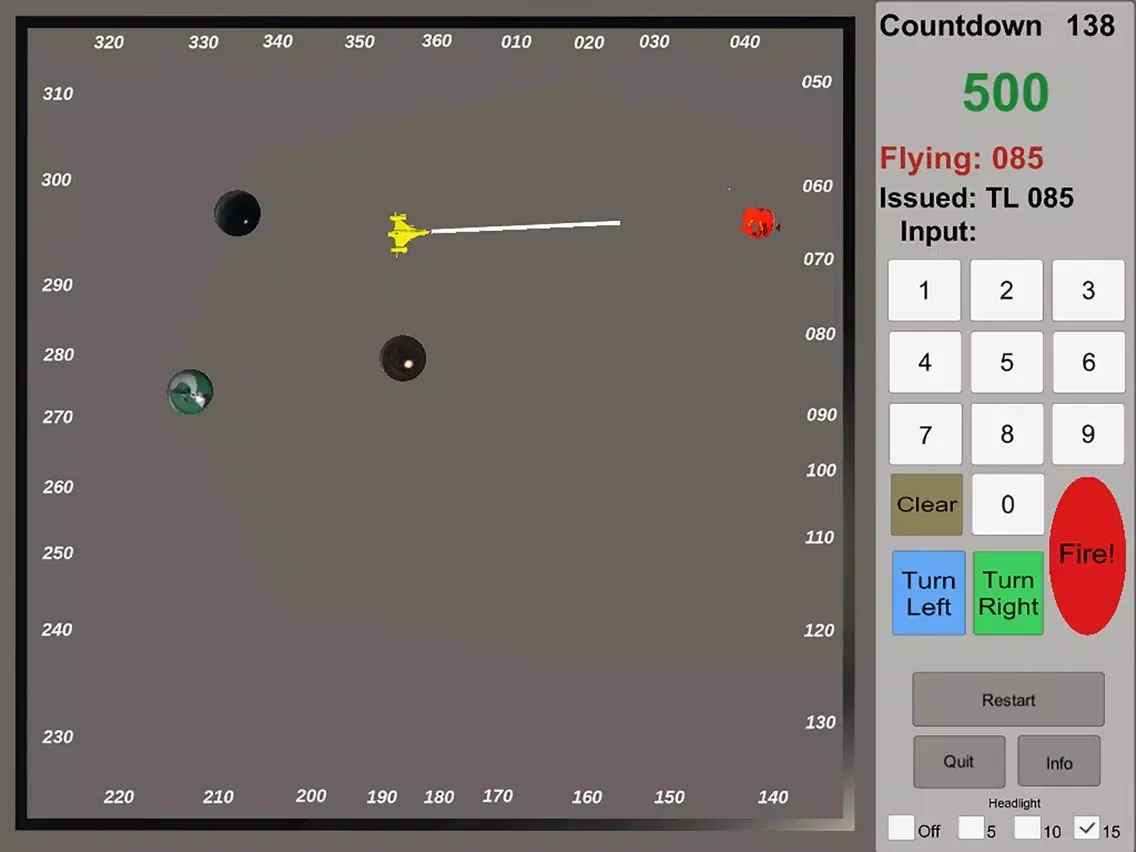Click the 'Flying: 085' readout
This screenshot has width=1136, height=852.
(961, 158)
